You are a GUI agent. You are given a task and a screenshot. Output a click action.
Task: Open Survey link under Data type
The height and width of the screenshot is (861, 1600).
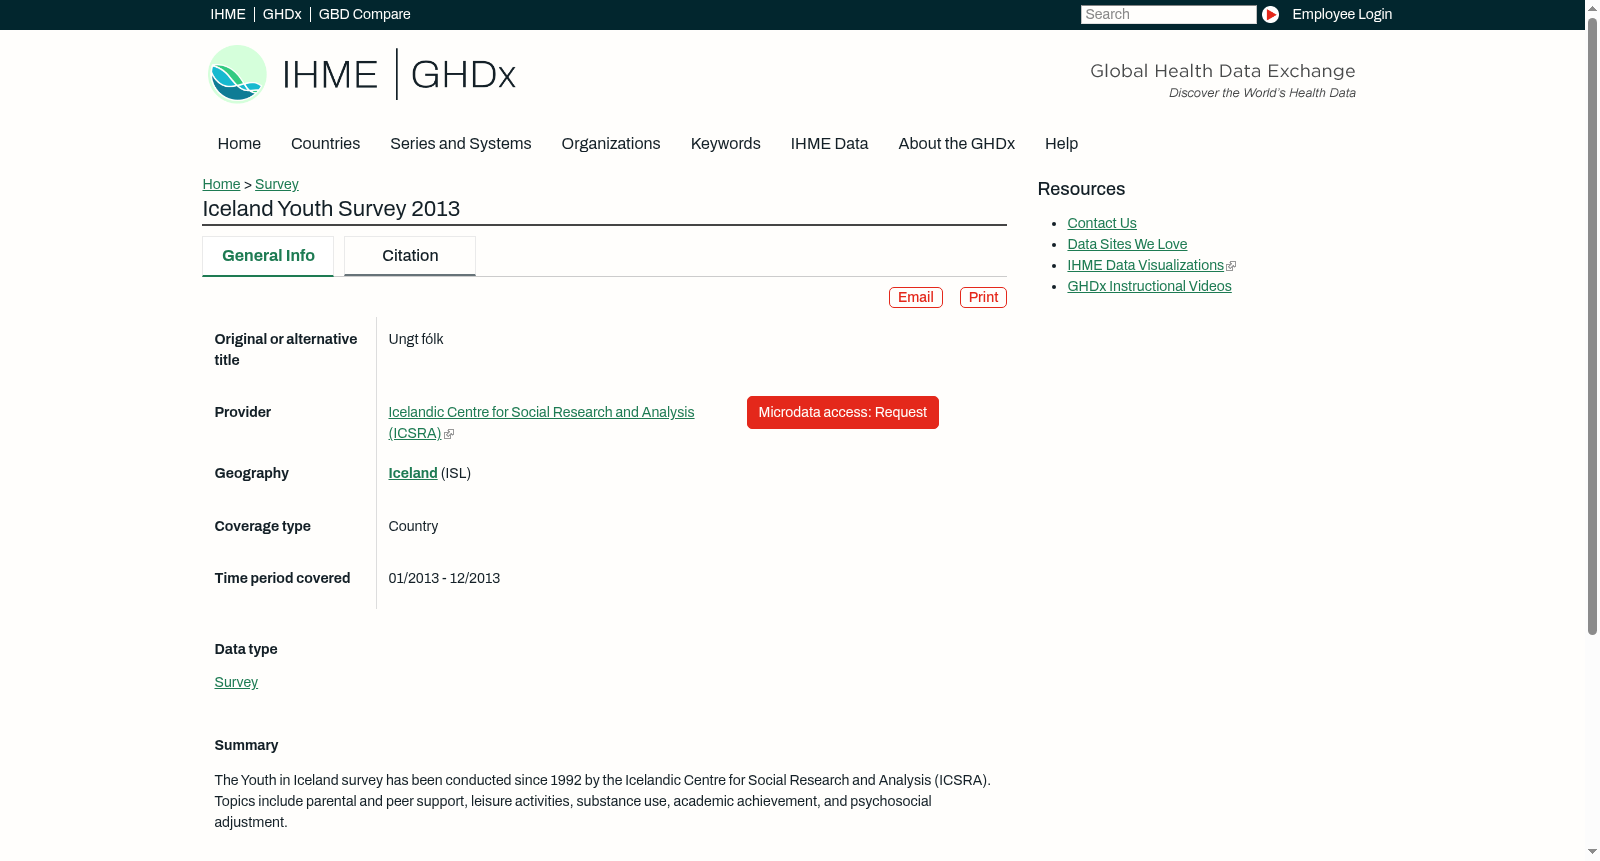236,682
